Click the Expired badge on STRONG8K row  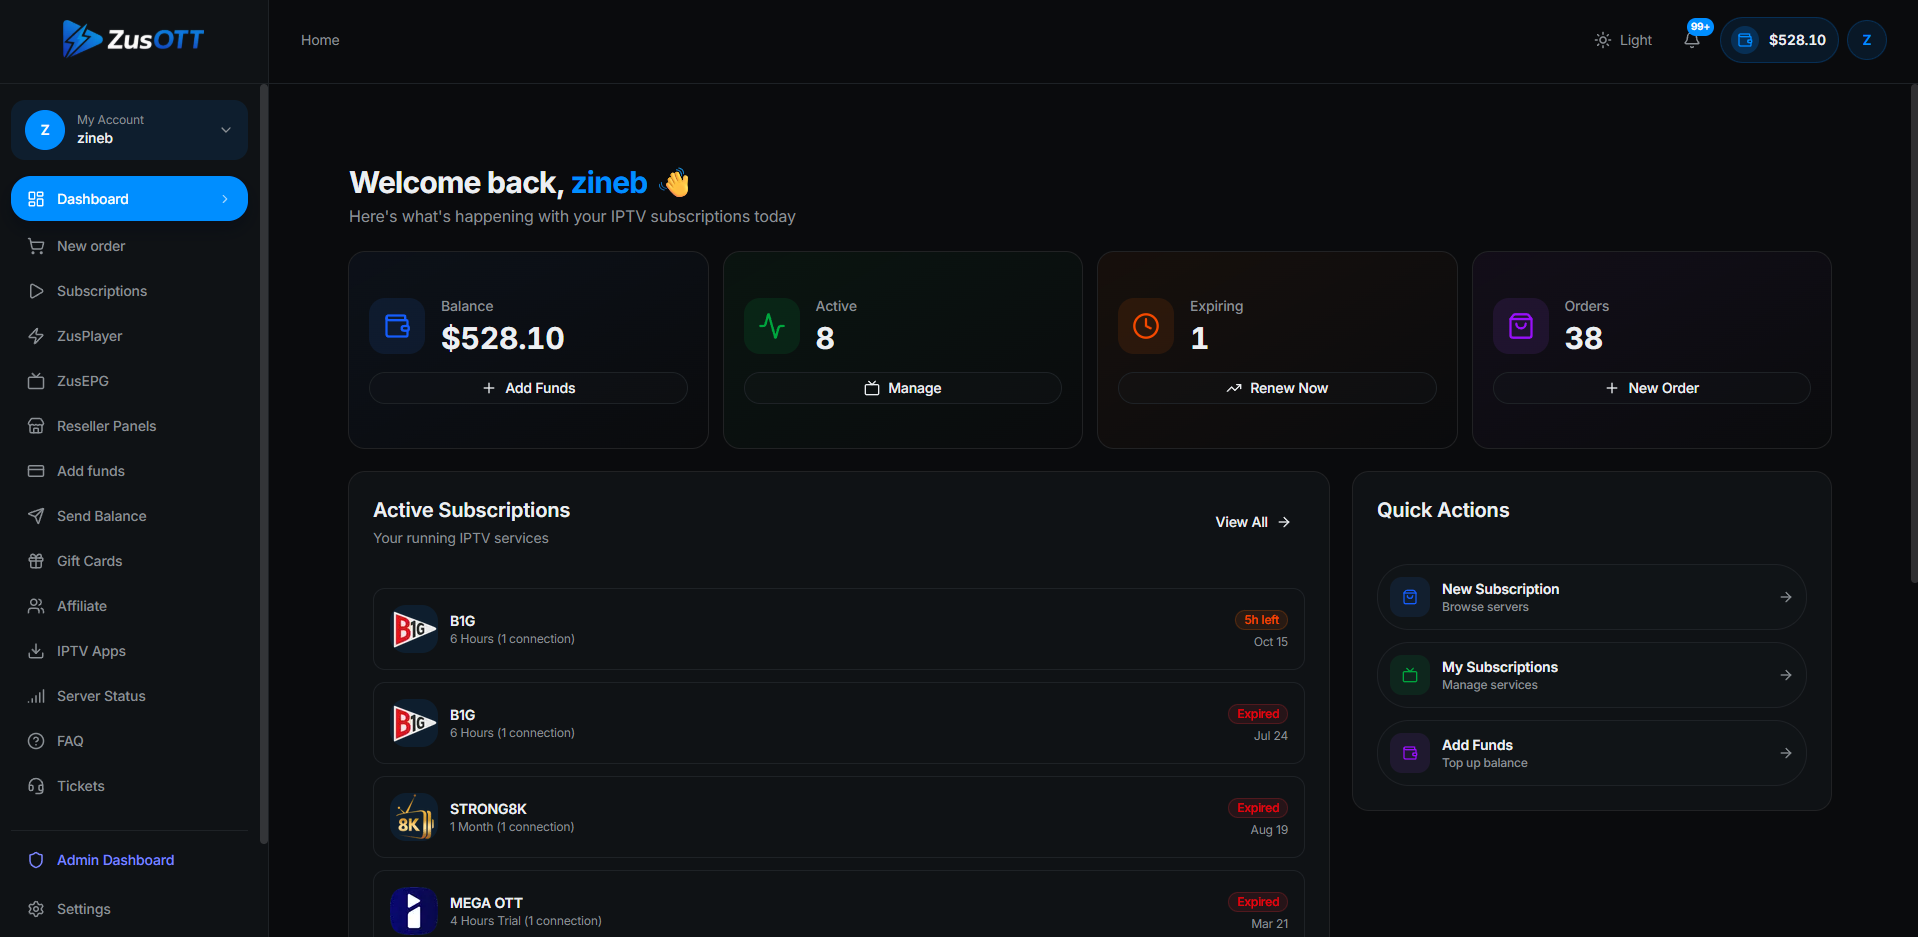click(1258, 808)
